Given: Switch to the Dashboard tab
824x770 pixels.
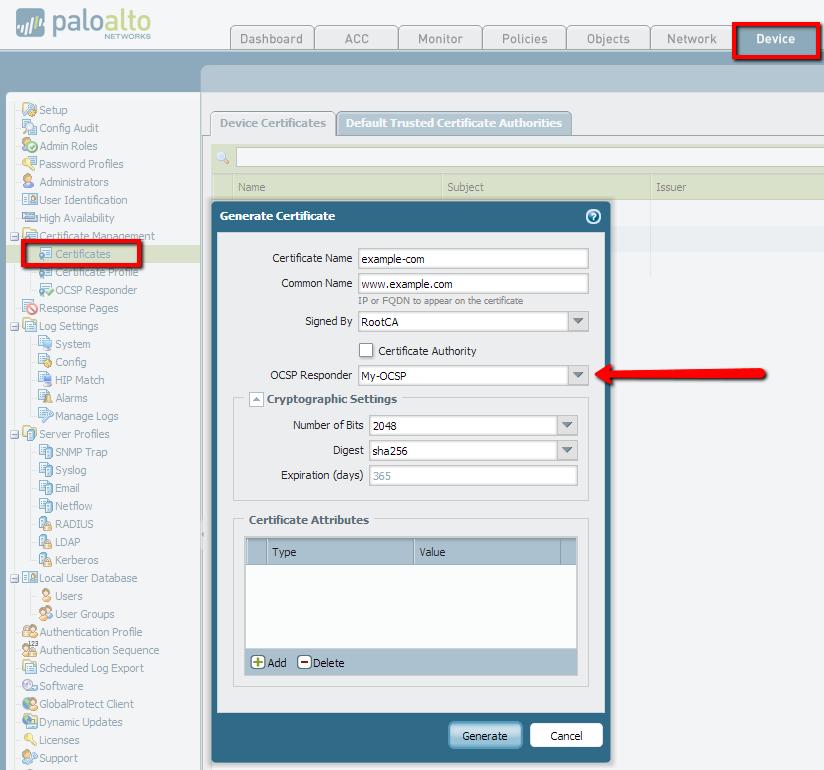Looking at the screenshot, I should click(x=272, y=38).
